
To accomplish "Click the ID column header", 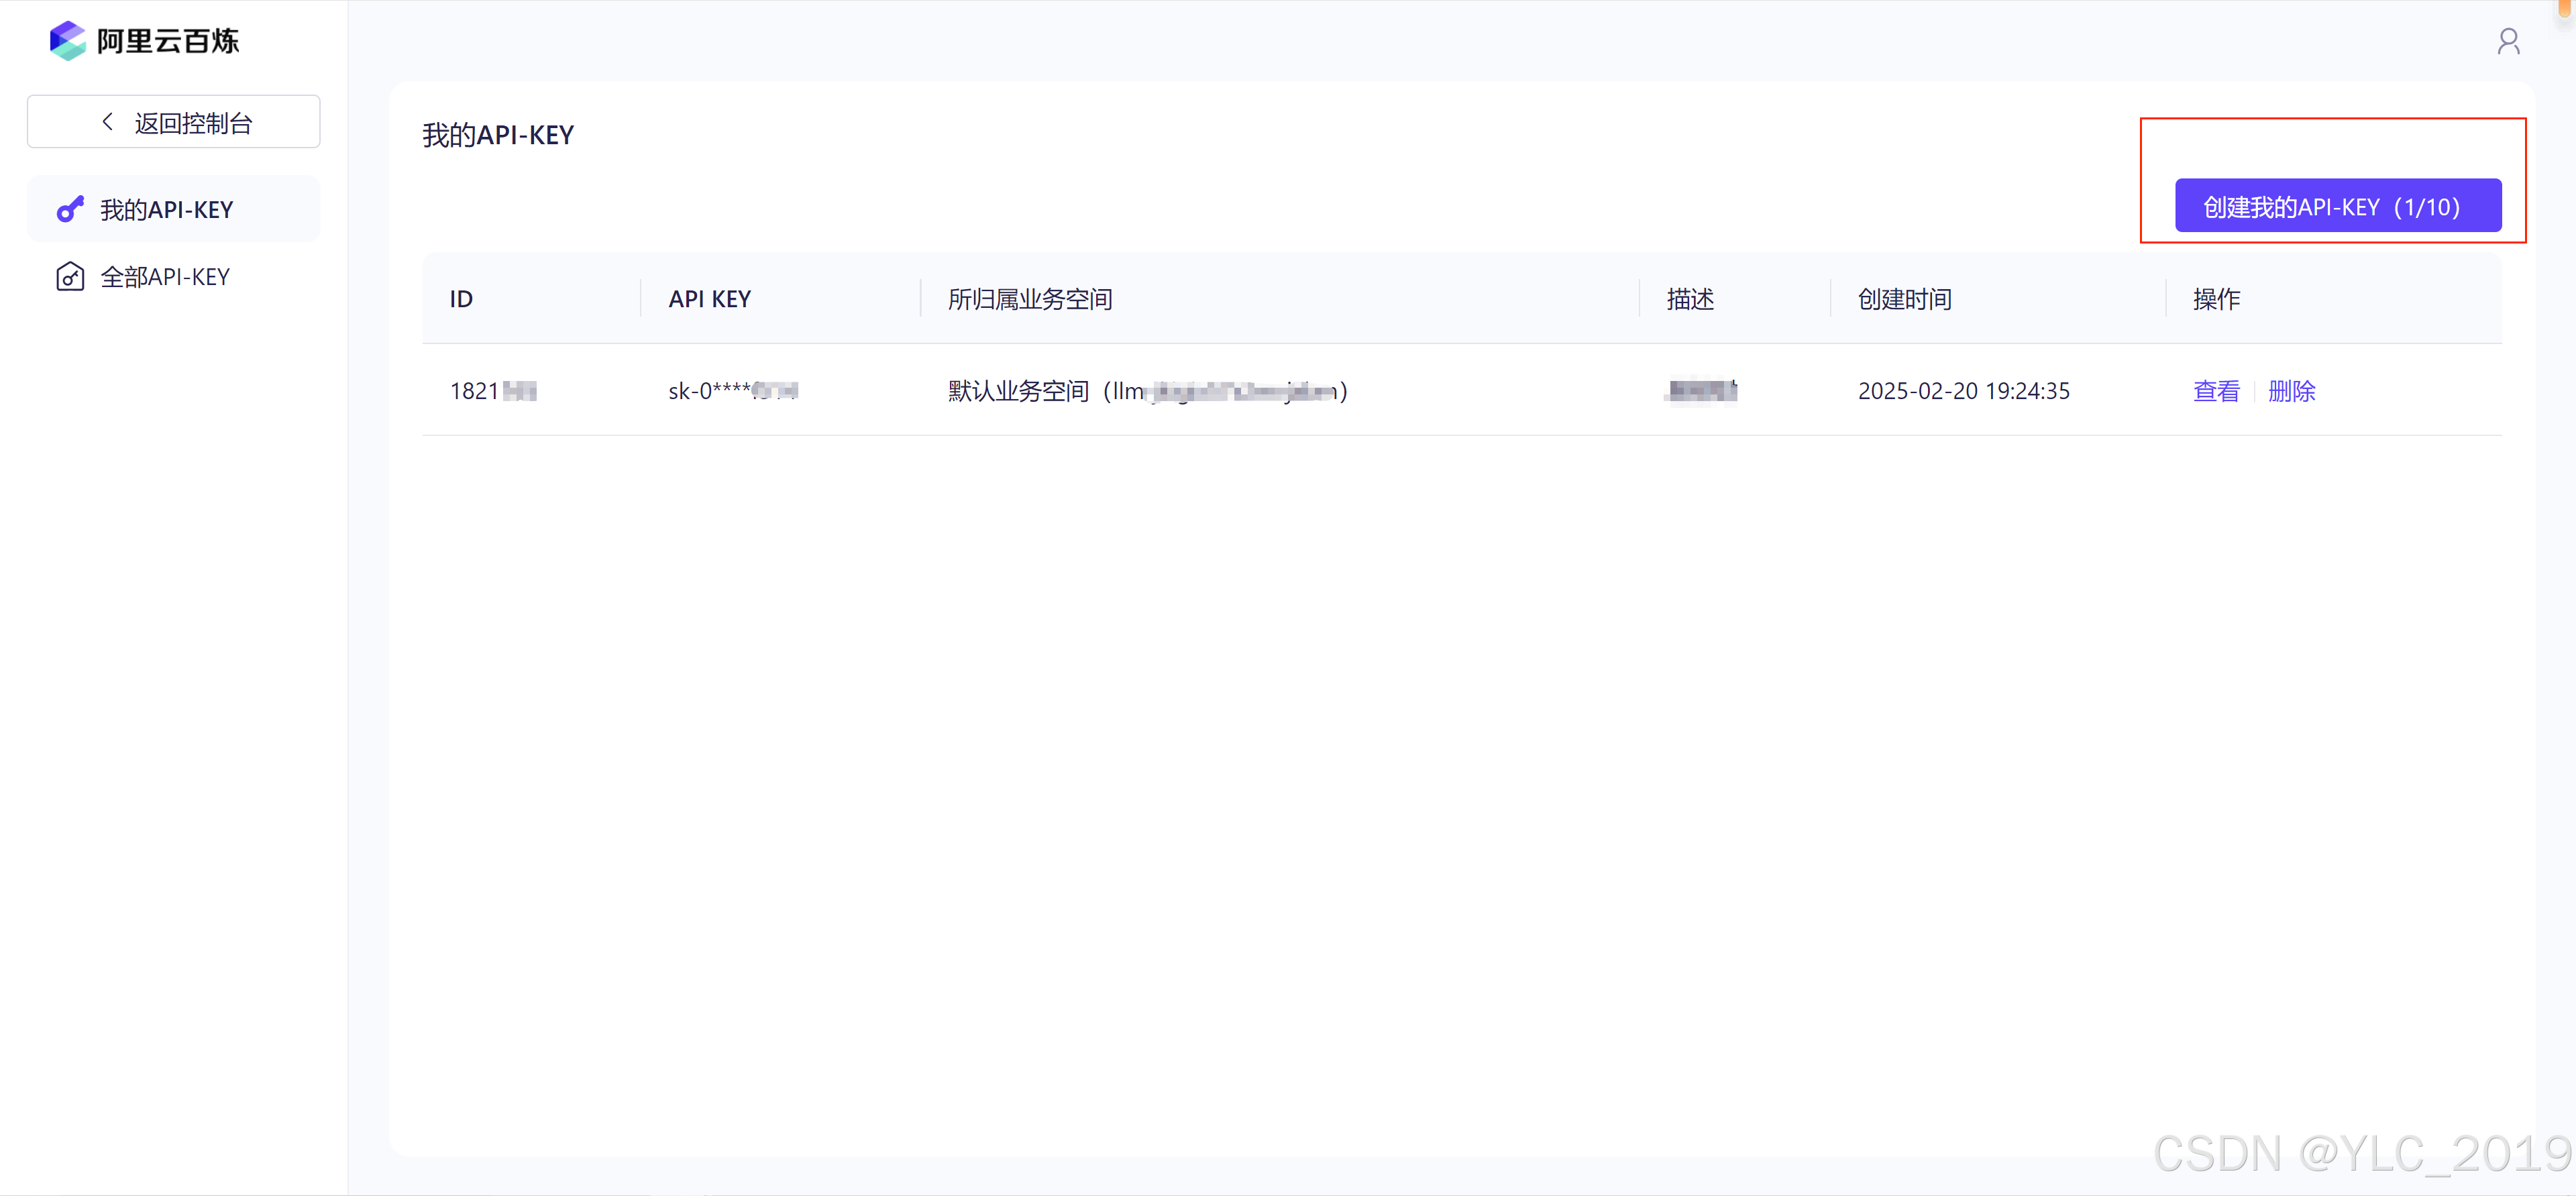I will [461, 299].
